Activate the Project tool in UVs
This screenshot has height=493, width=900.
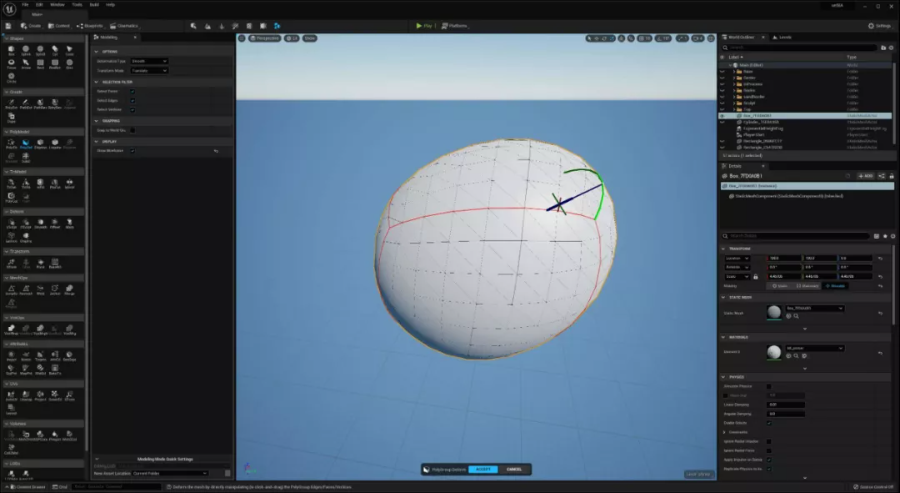point(40,396)
